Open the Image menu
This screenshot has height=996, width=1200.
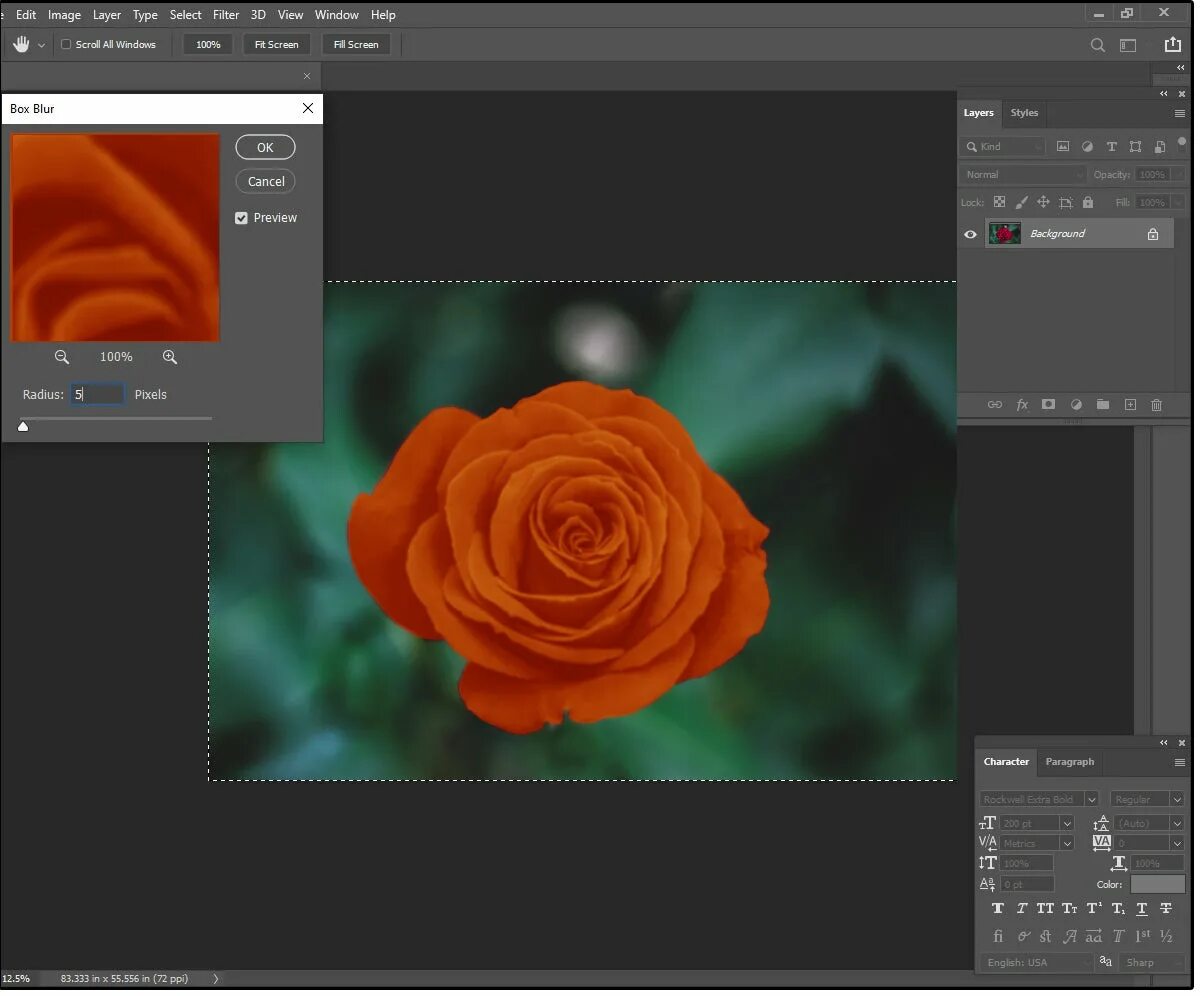coord(65,15)
